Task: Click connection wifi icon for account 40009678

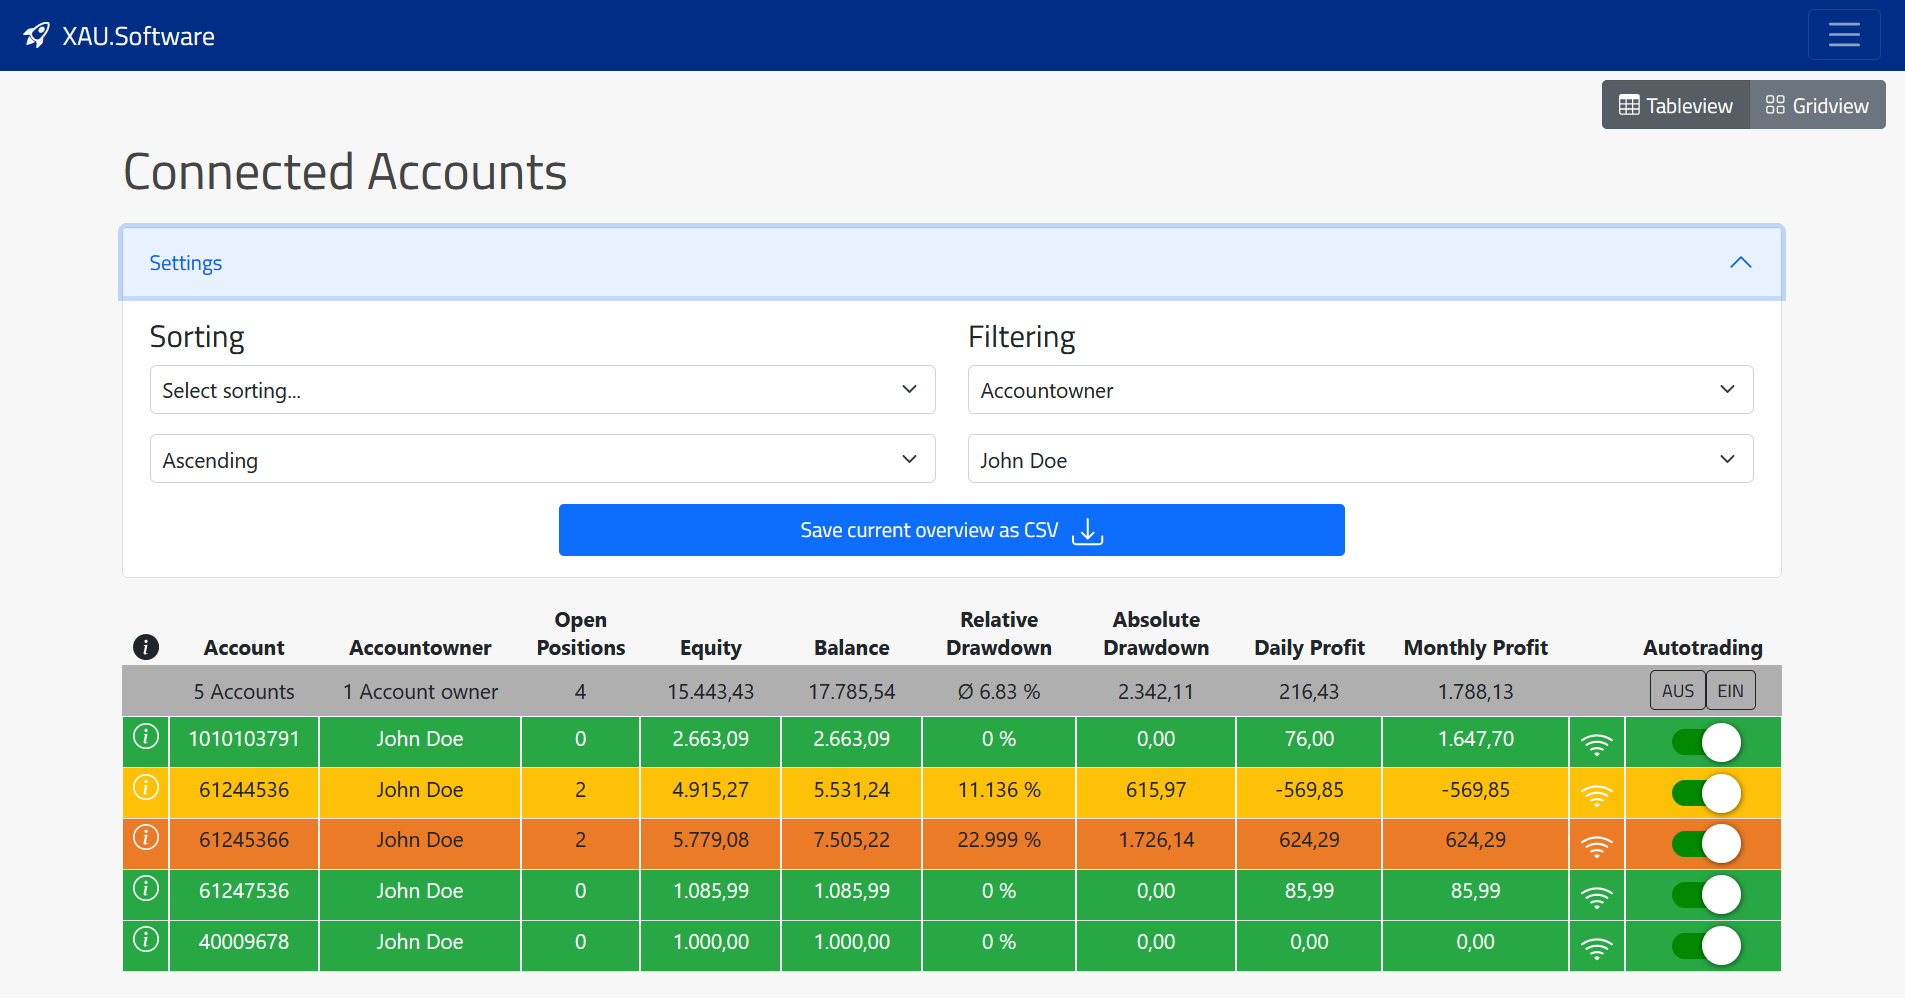Action: pyautogui.click(x=1597, y=948)
